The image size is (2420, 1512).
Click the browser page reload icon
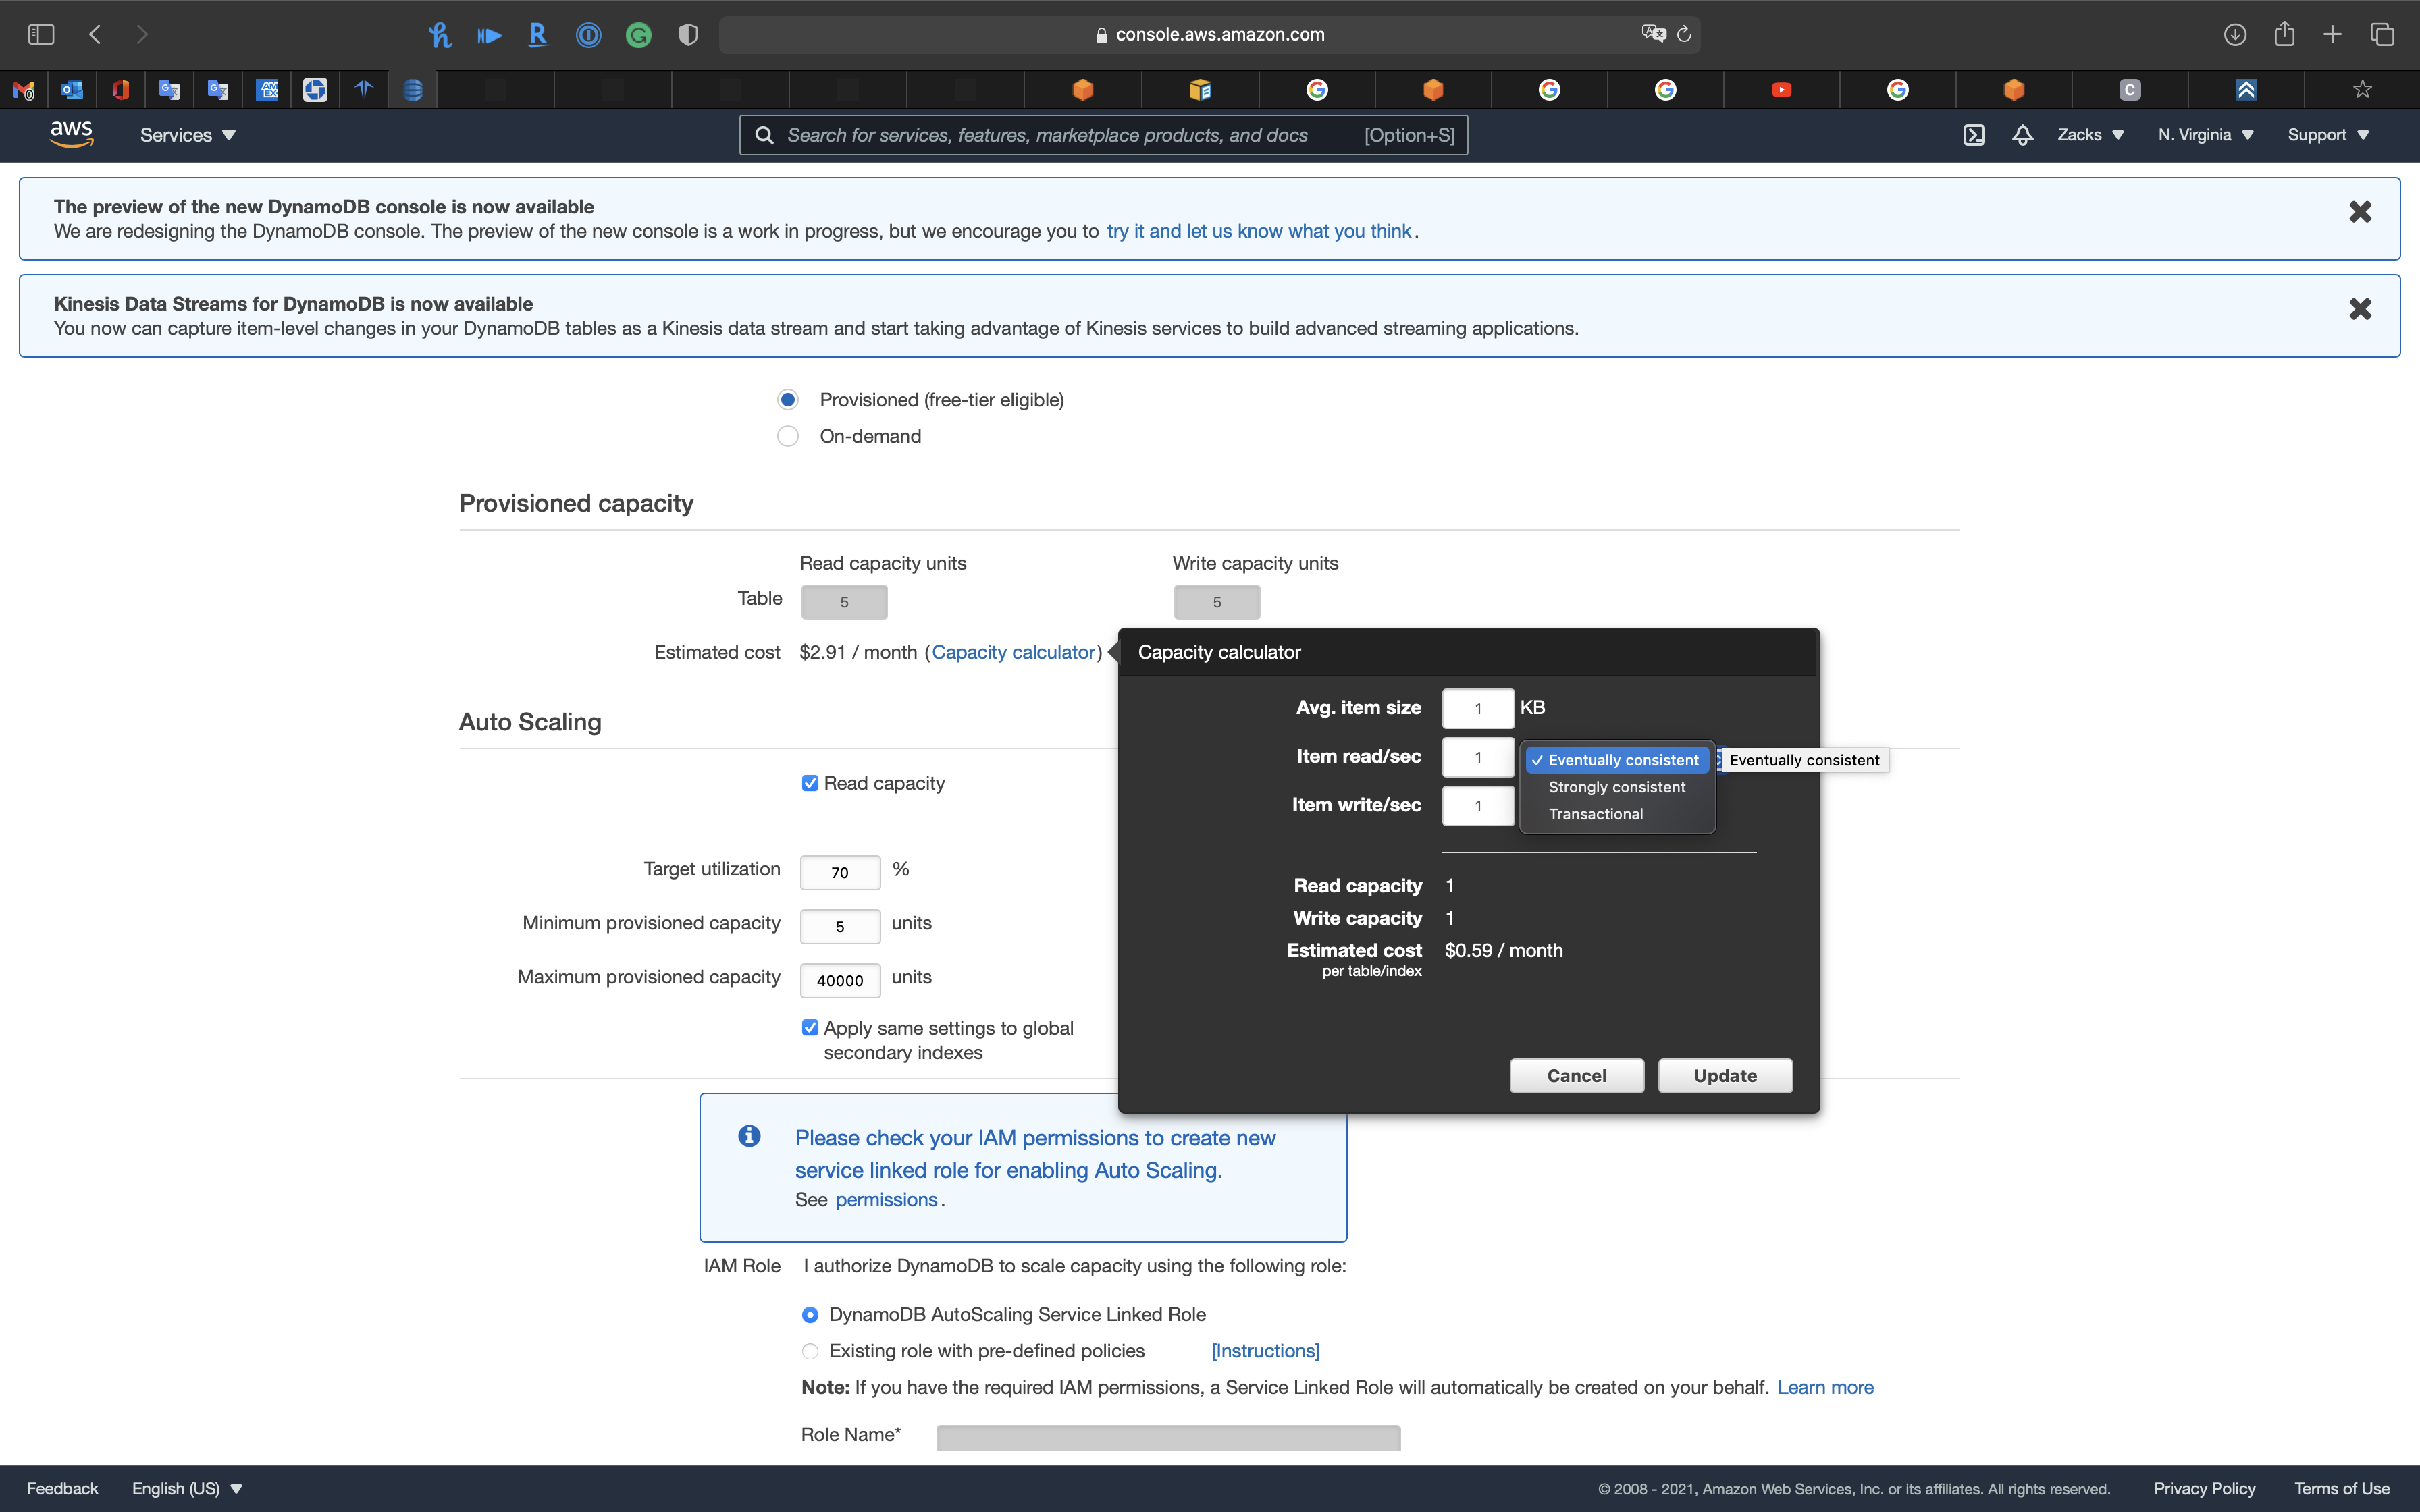(x=1684, y=34)
